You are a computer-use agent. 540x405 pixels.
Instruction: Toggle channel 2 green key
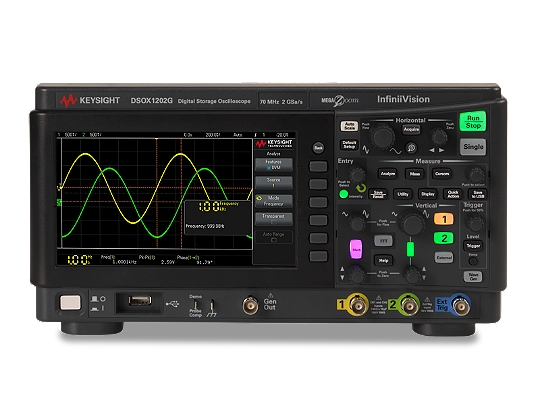coord(444,238)
